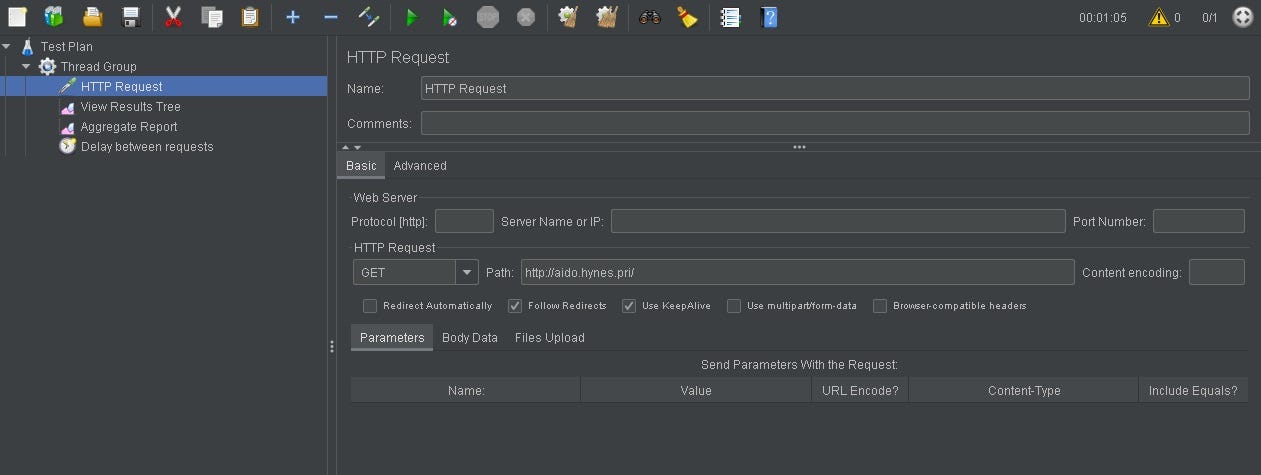The height and width of the screenshot is (475, 1261).
Task: Select HTTP Request in the tree
Action: [121, 86]
